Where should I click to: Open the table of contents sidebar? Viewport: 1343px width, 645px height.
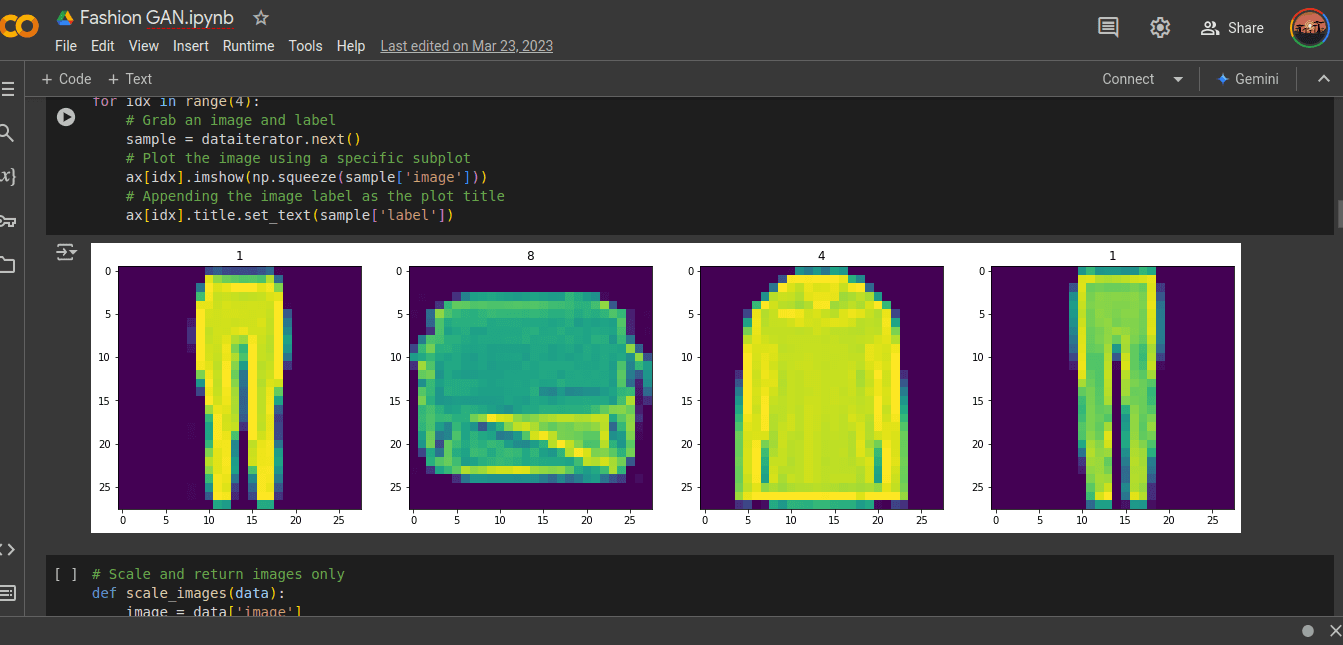click(8, 89)
